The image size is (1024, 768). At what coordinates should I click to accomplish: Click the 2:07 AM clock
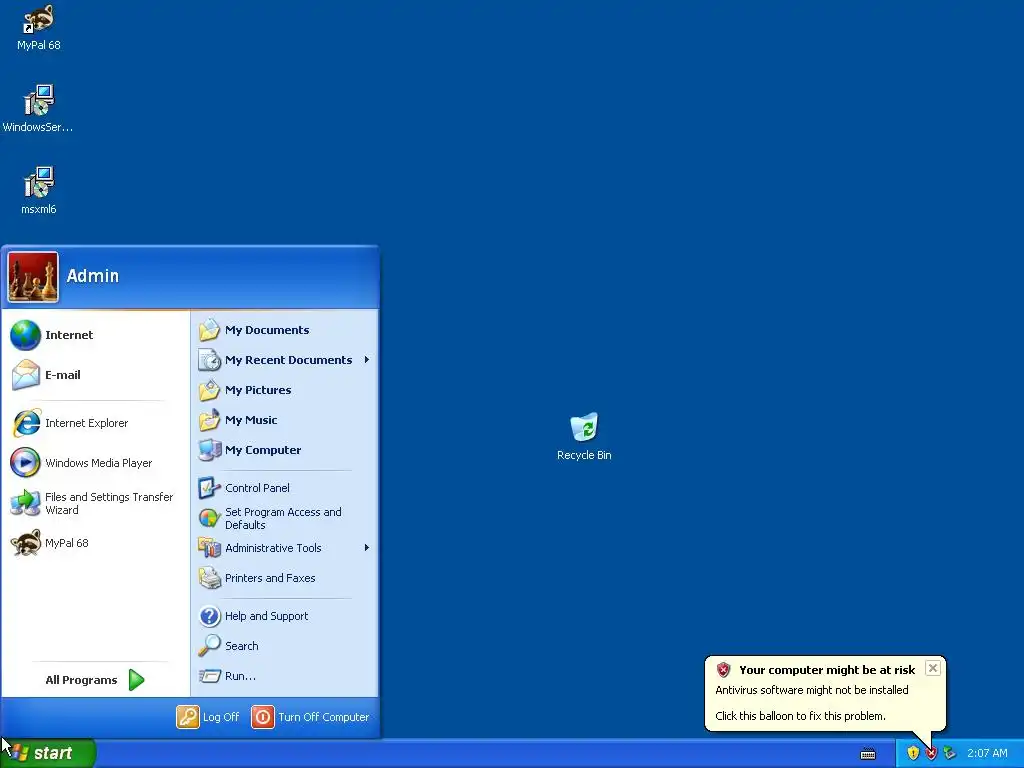[987, 754]
